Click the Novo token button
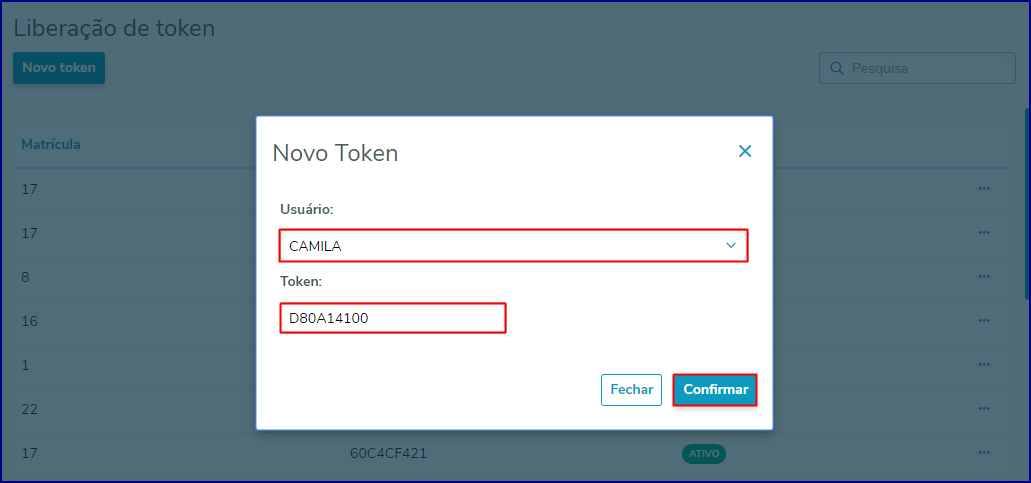This screenshot has width=1031, height=483. (59, 68)
